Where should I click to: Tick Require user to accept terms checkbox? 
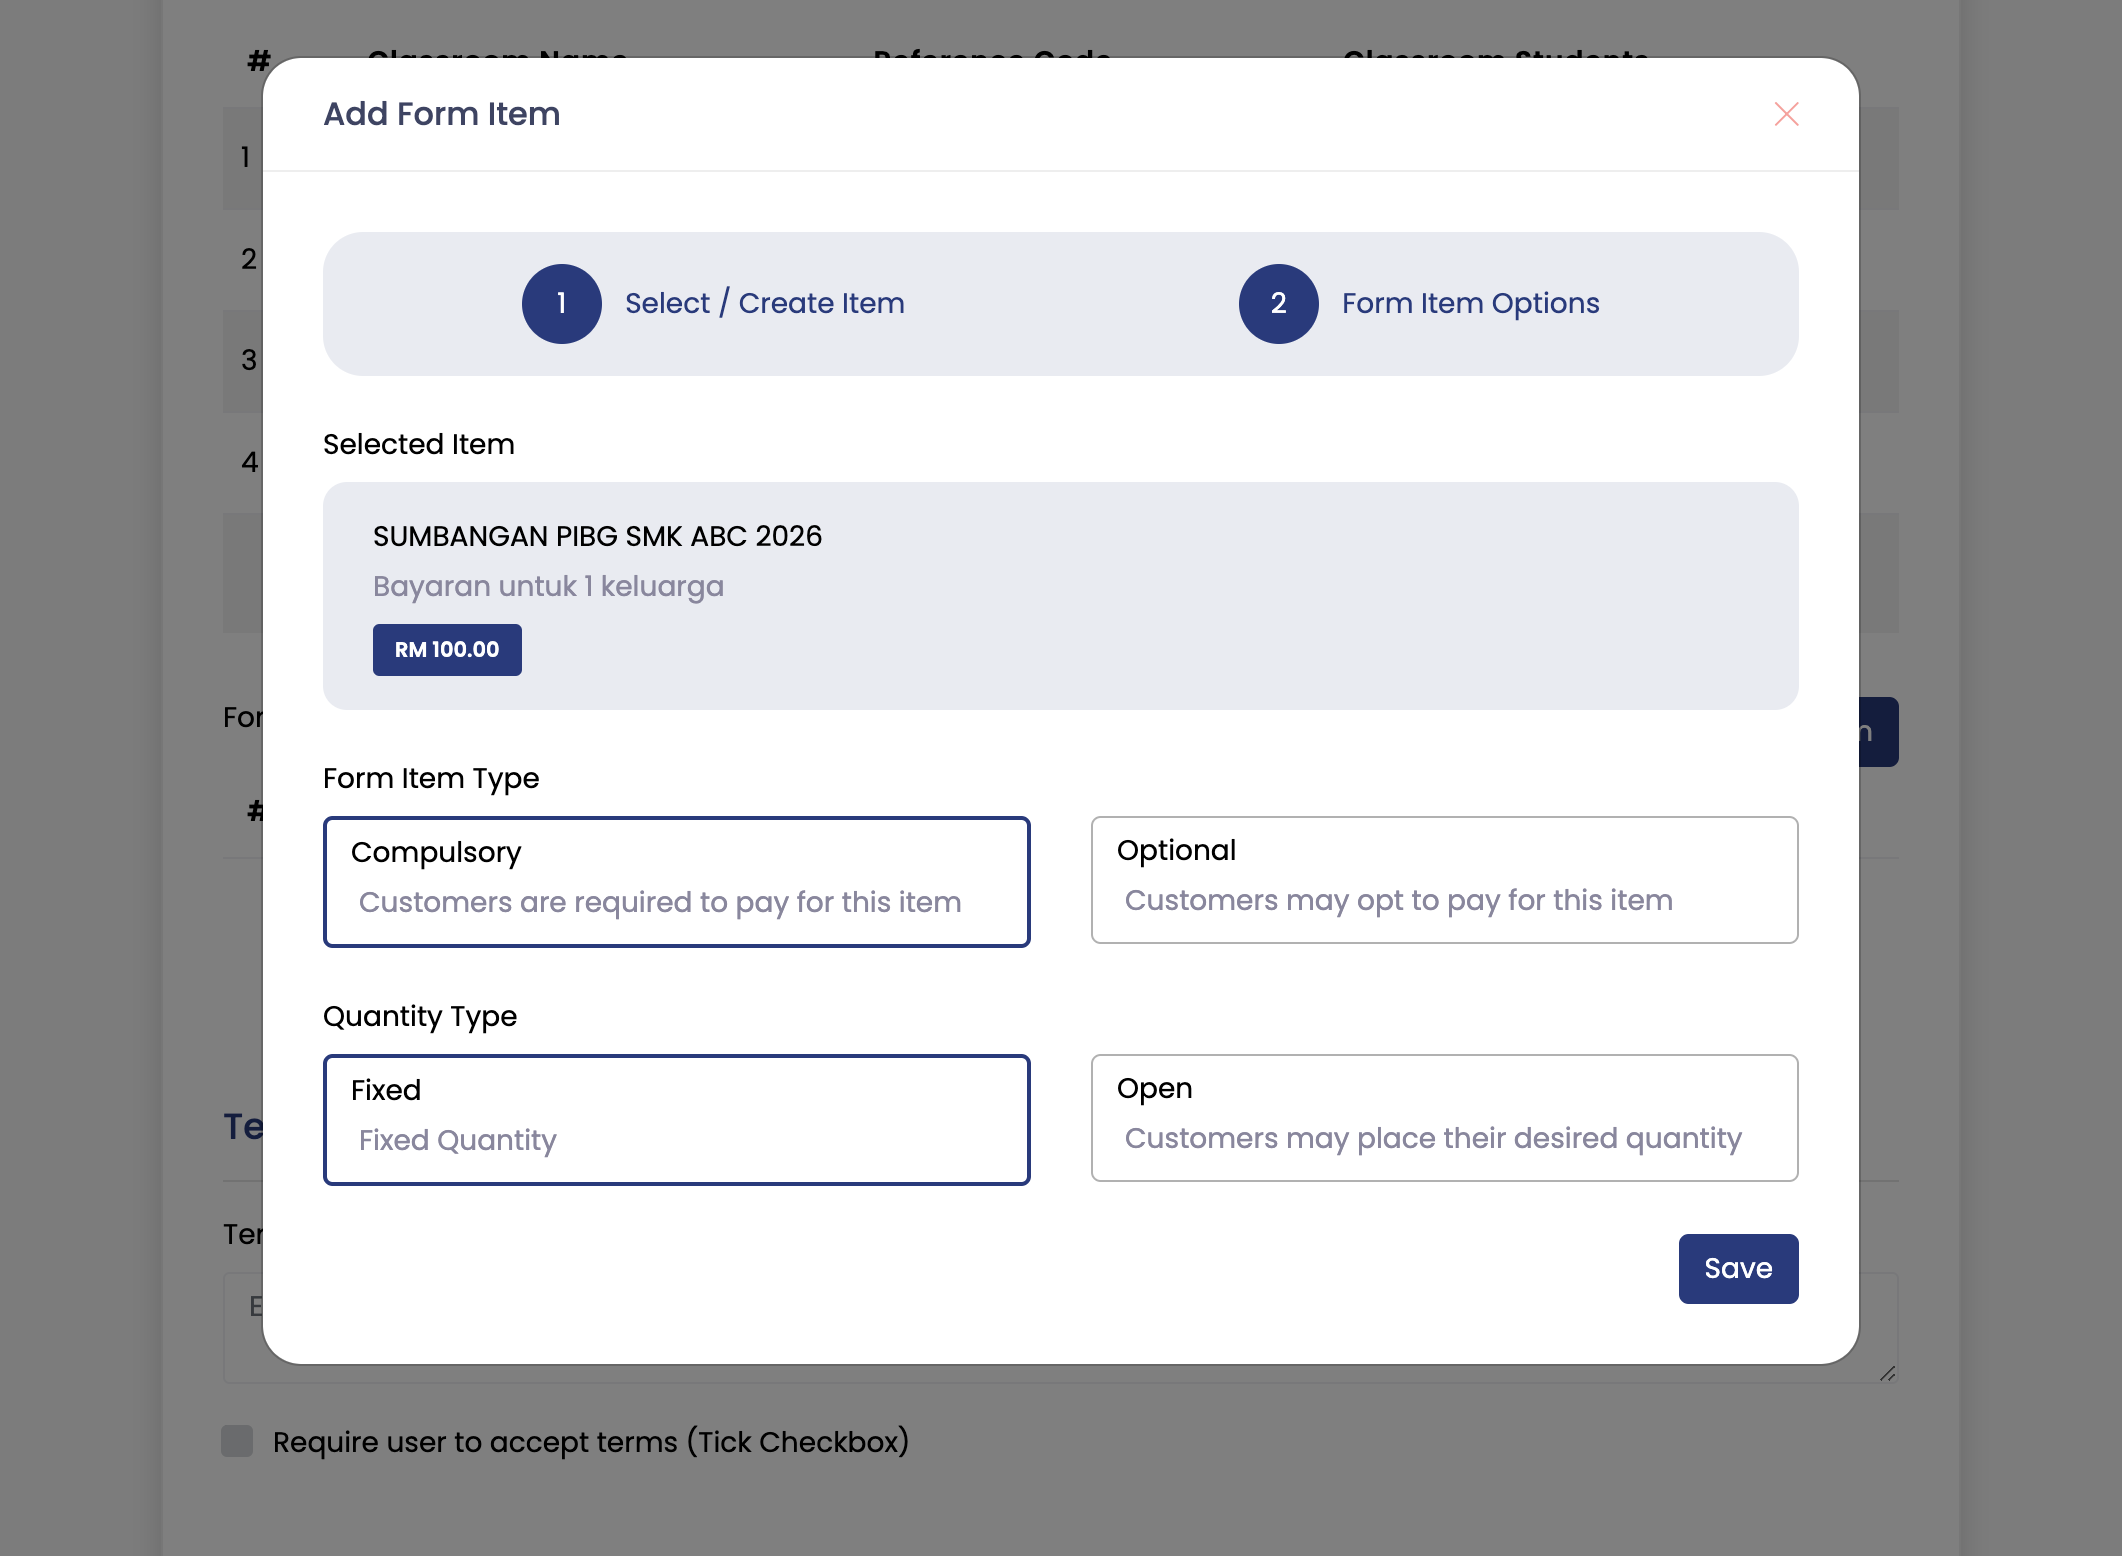click(238, 1441)
